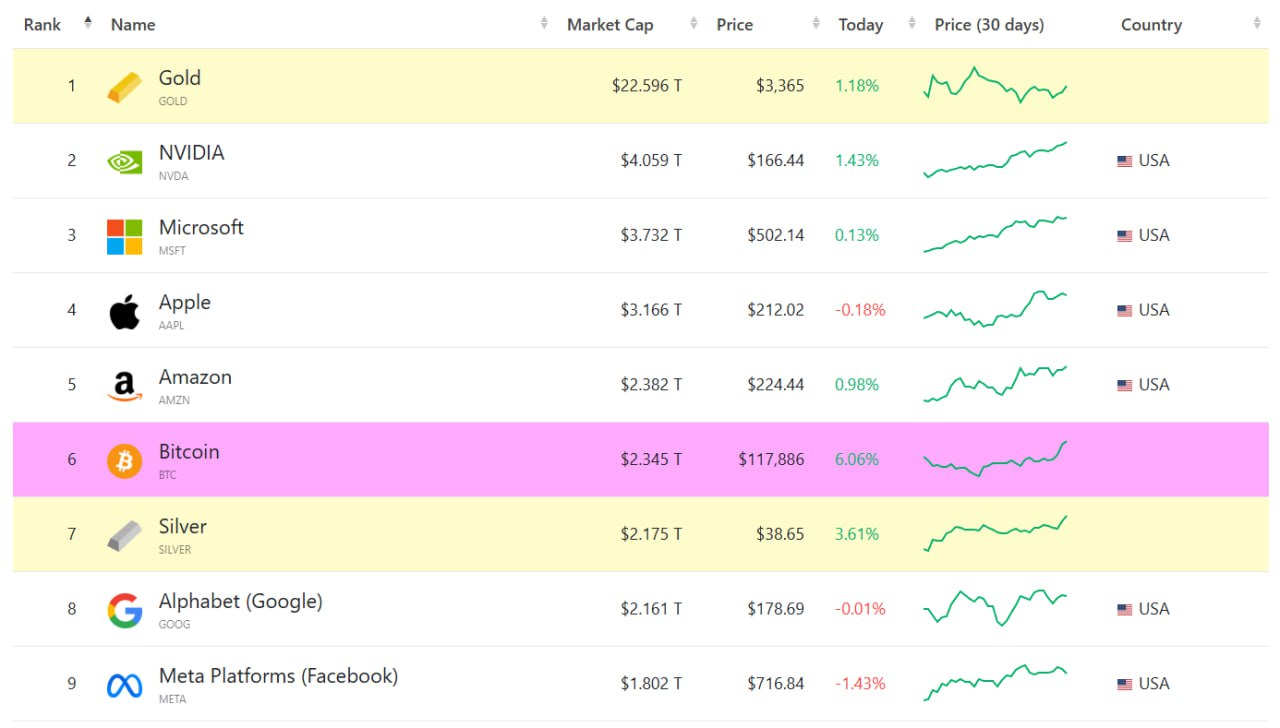Image resolution: width=1280 pixels, height=728 pixels.
Task: View Microsoft 30-day price sparkline
Action: tap(995, 234)
